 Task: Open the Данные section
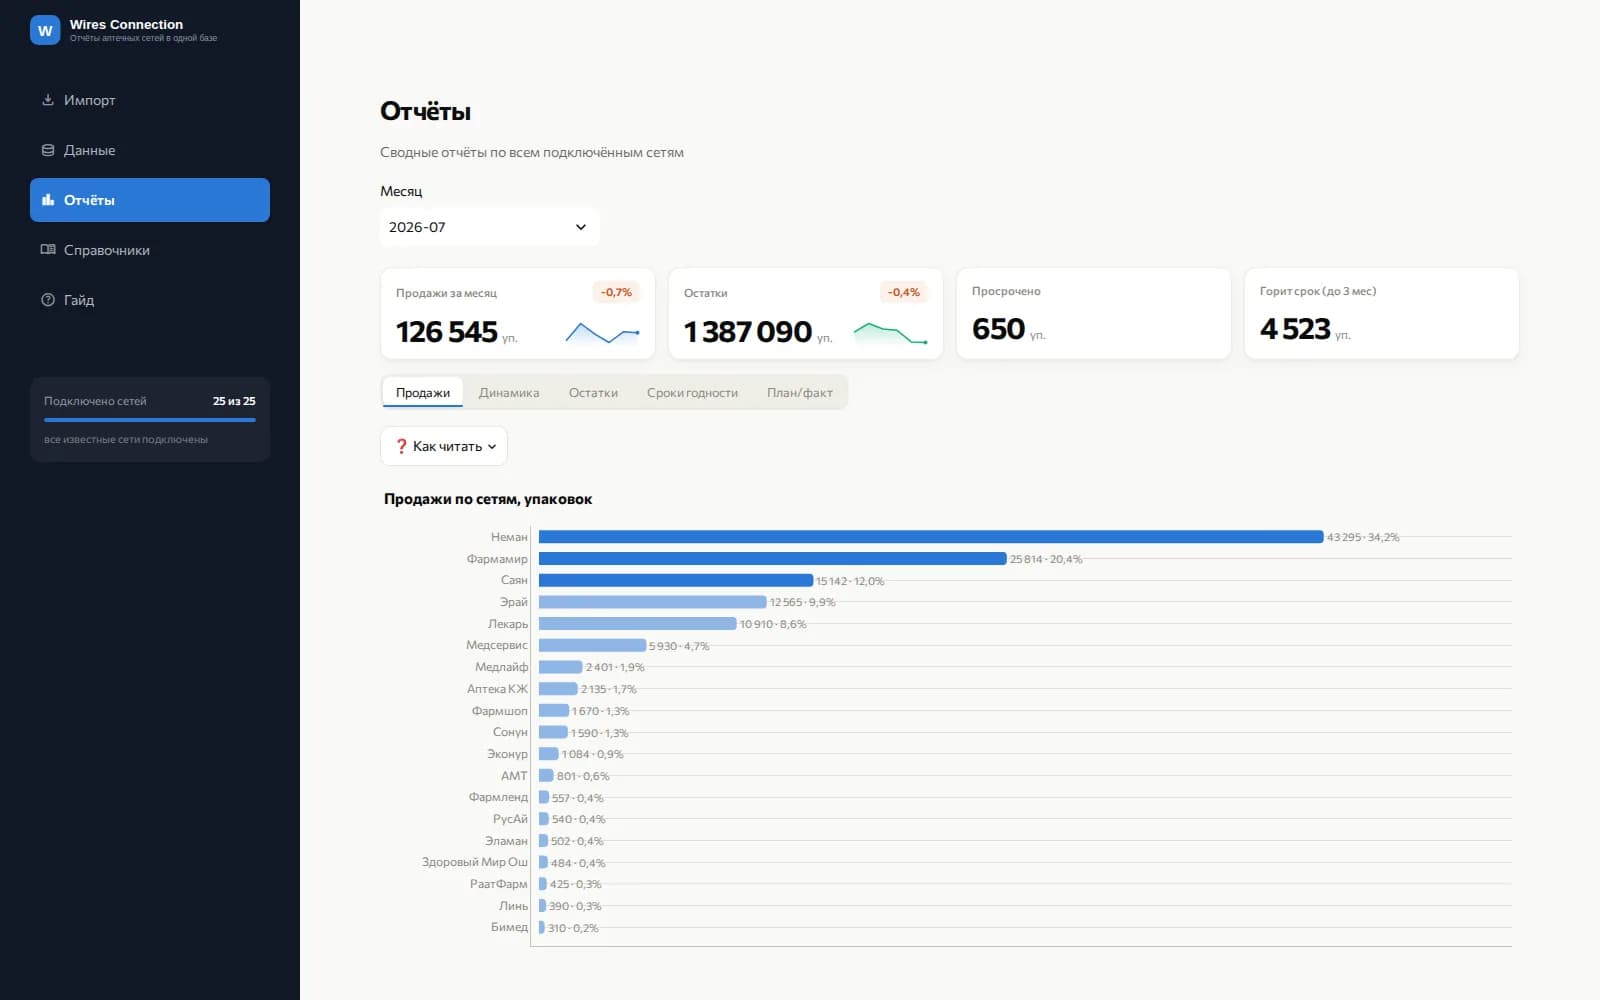[150, 150]
